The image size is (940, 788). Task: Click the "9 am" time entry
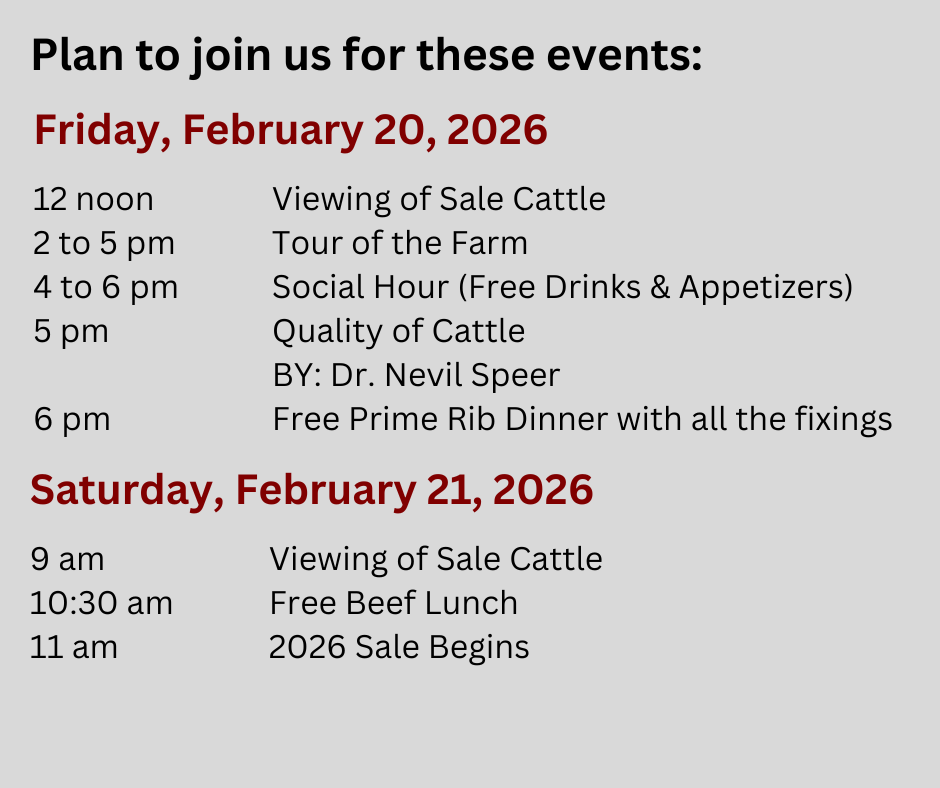pyautogui.click(x=68, y=559)
